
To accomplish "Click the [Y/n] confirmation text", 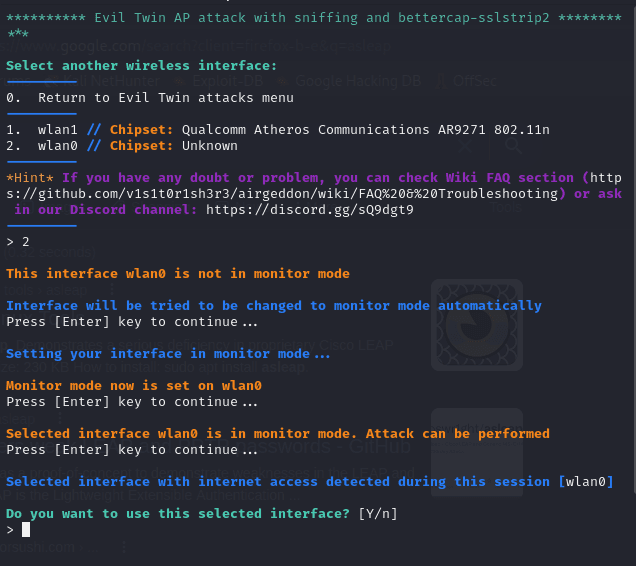I will (378, 514).
